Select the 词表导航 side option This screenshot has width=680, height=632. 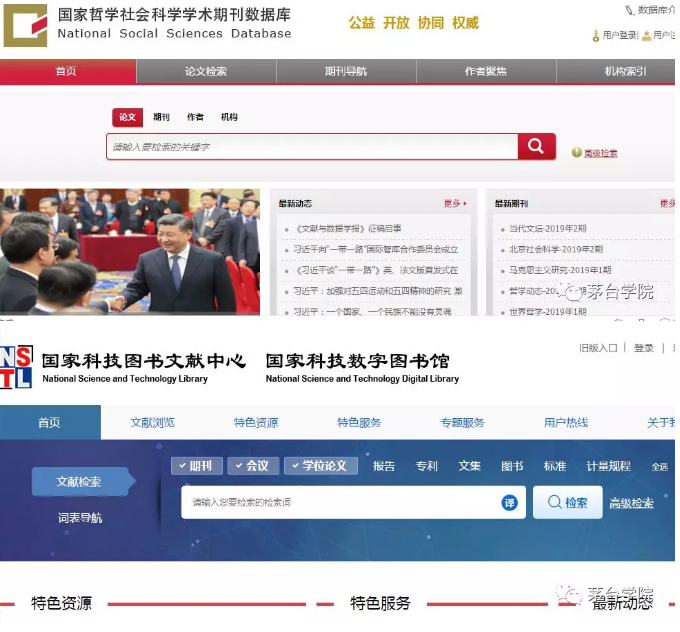[79, 518]
